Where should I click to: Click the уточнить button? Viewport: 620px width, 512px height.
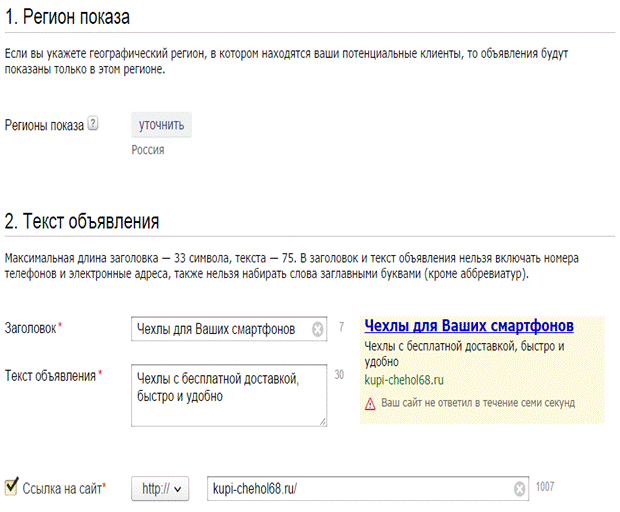coord(161,125)
